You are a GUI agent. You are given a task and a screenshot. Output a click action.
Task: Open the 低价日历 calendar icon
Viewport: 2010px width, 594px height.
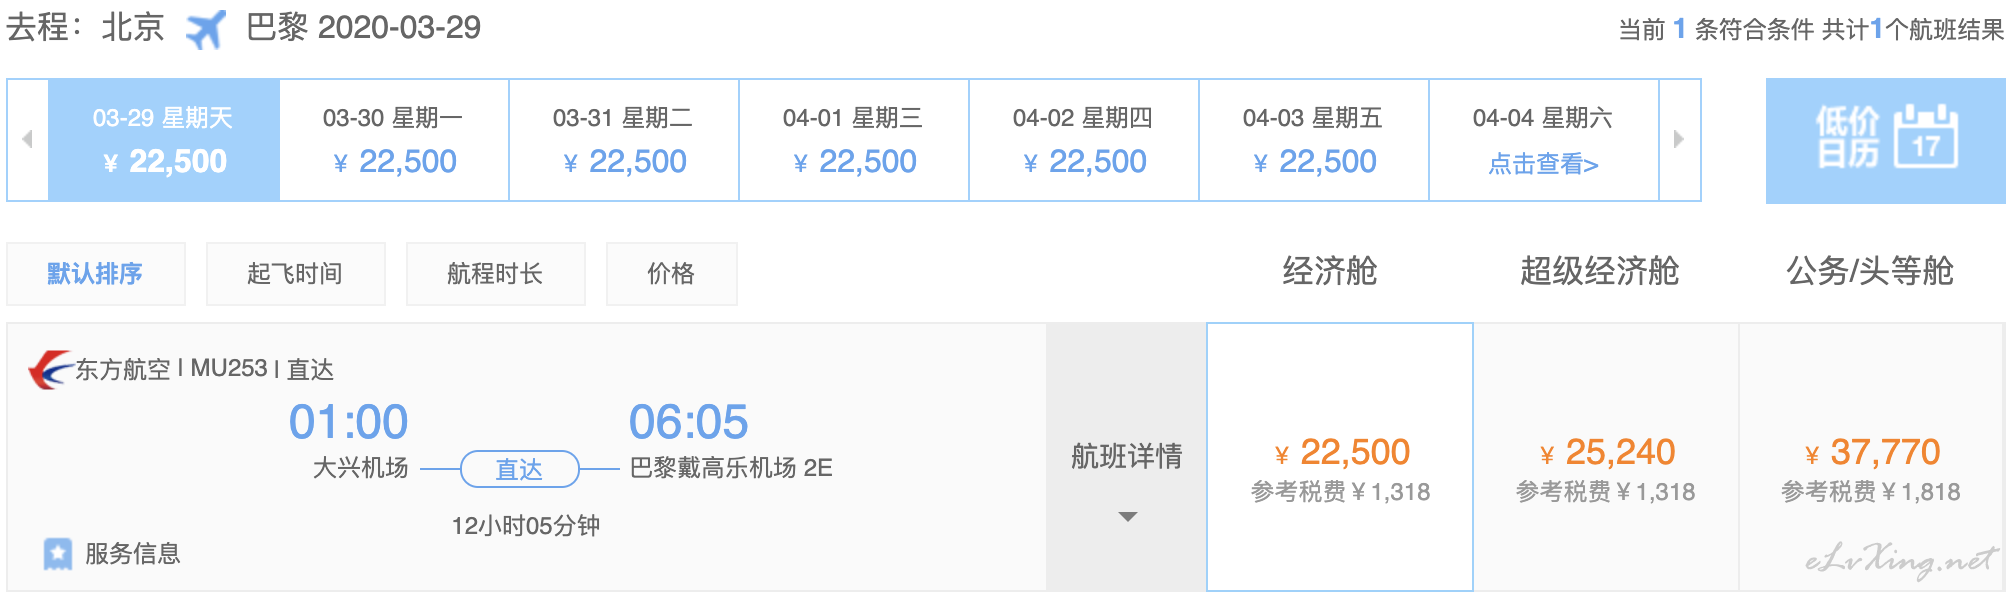[x=1885, y=140]
